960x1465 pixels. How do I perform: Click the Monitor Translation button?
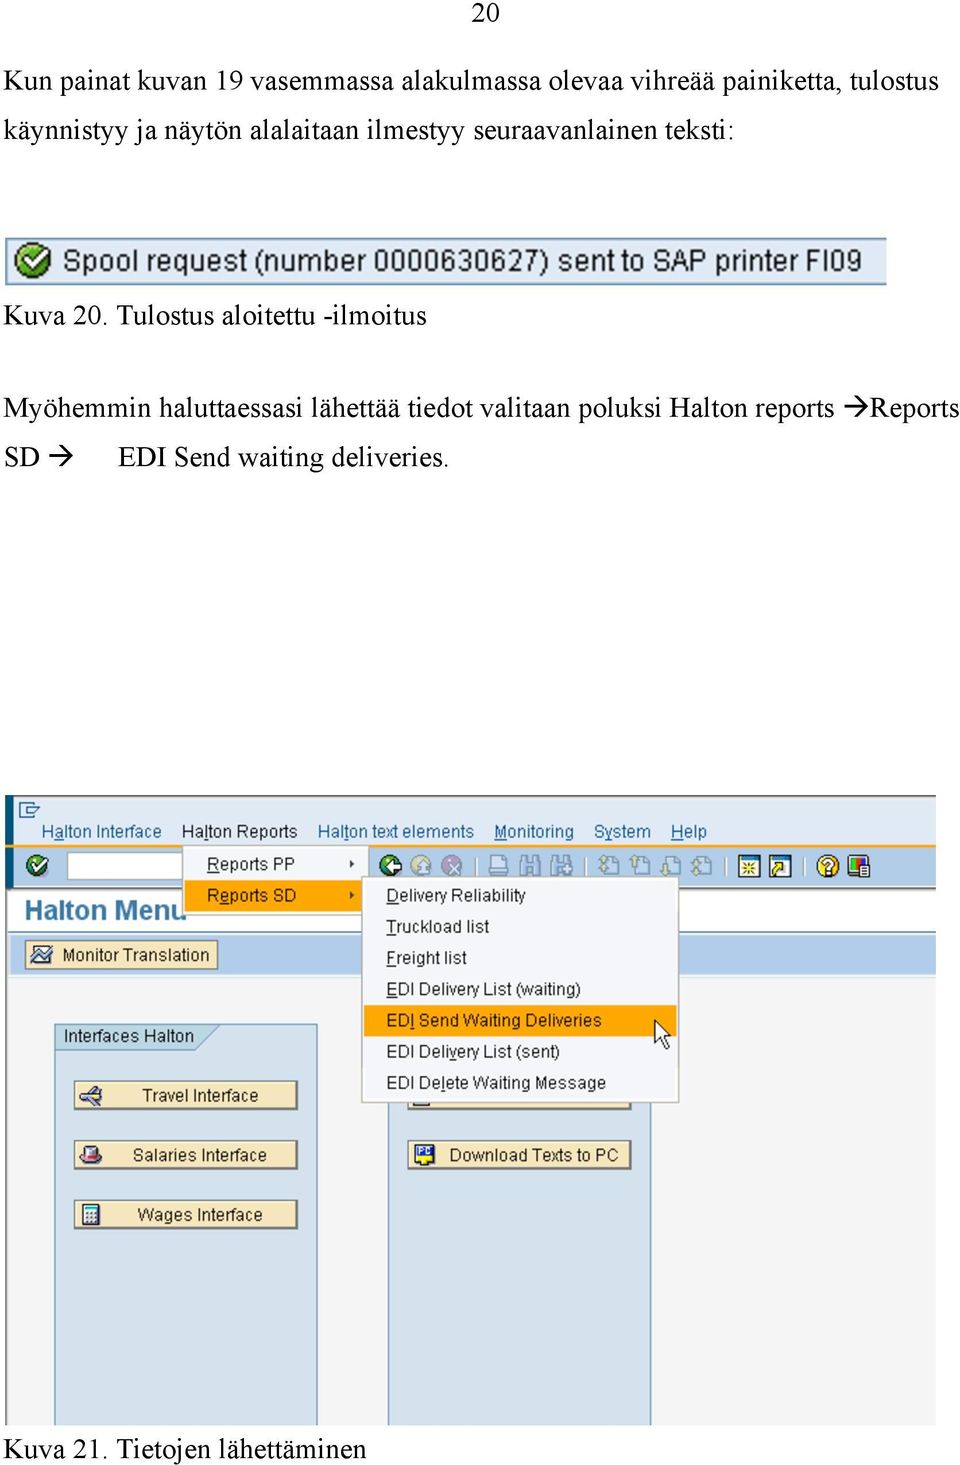point(121,955)
